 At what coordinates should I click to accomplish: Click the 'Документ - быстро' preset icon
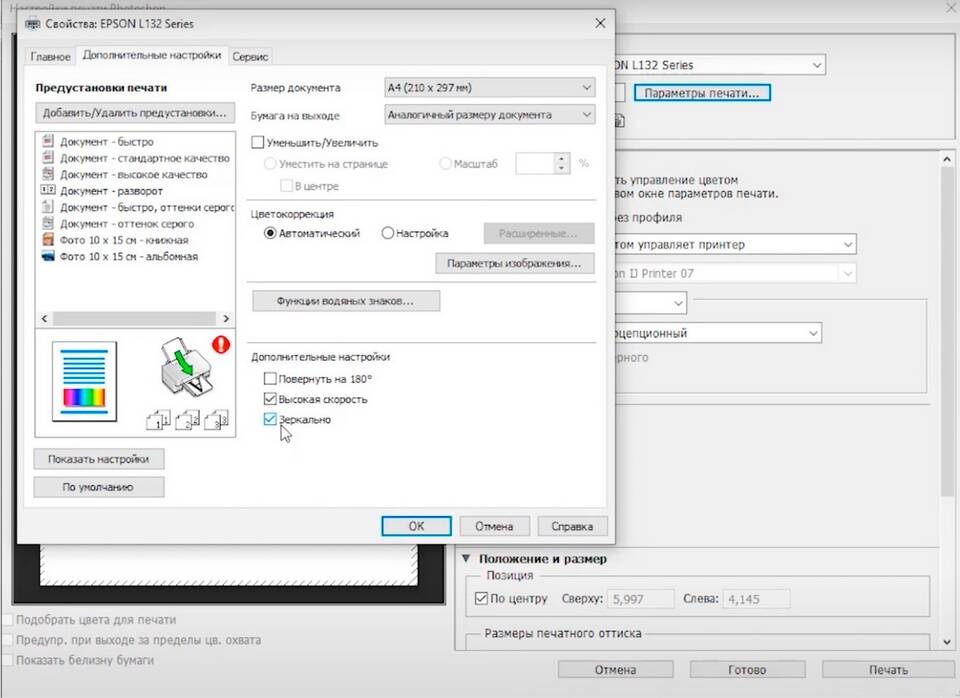pos(48,141)
